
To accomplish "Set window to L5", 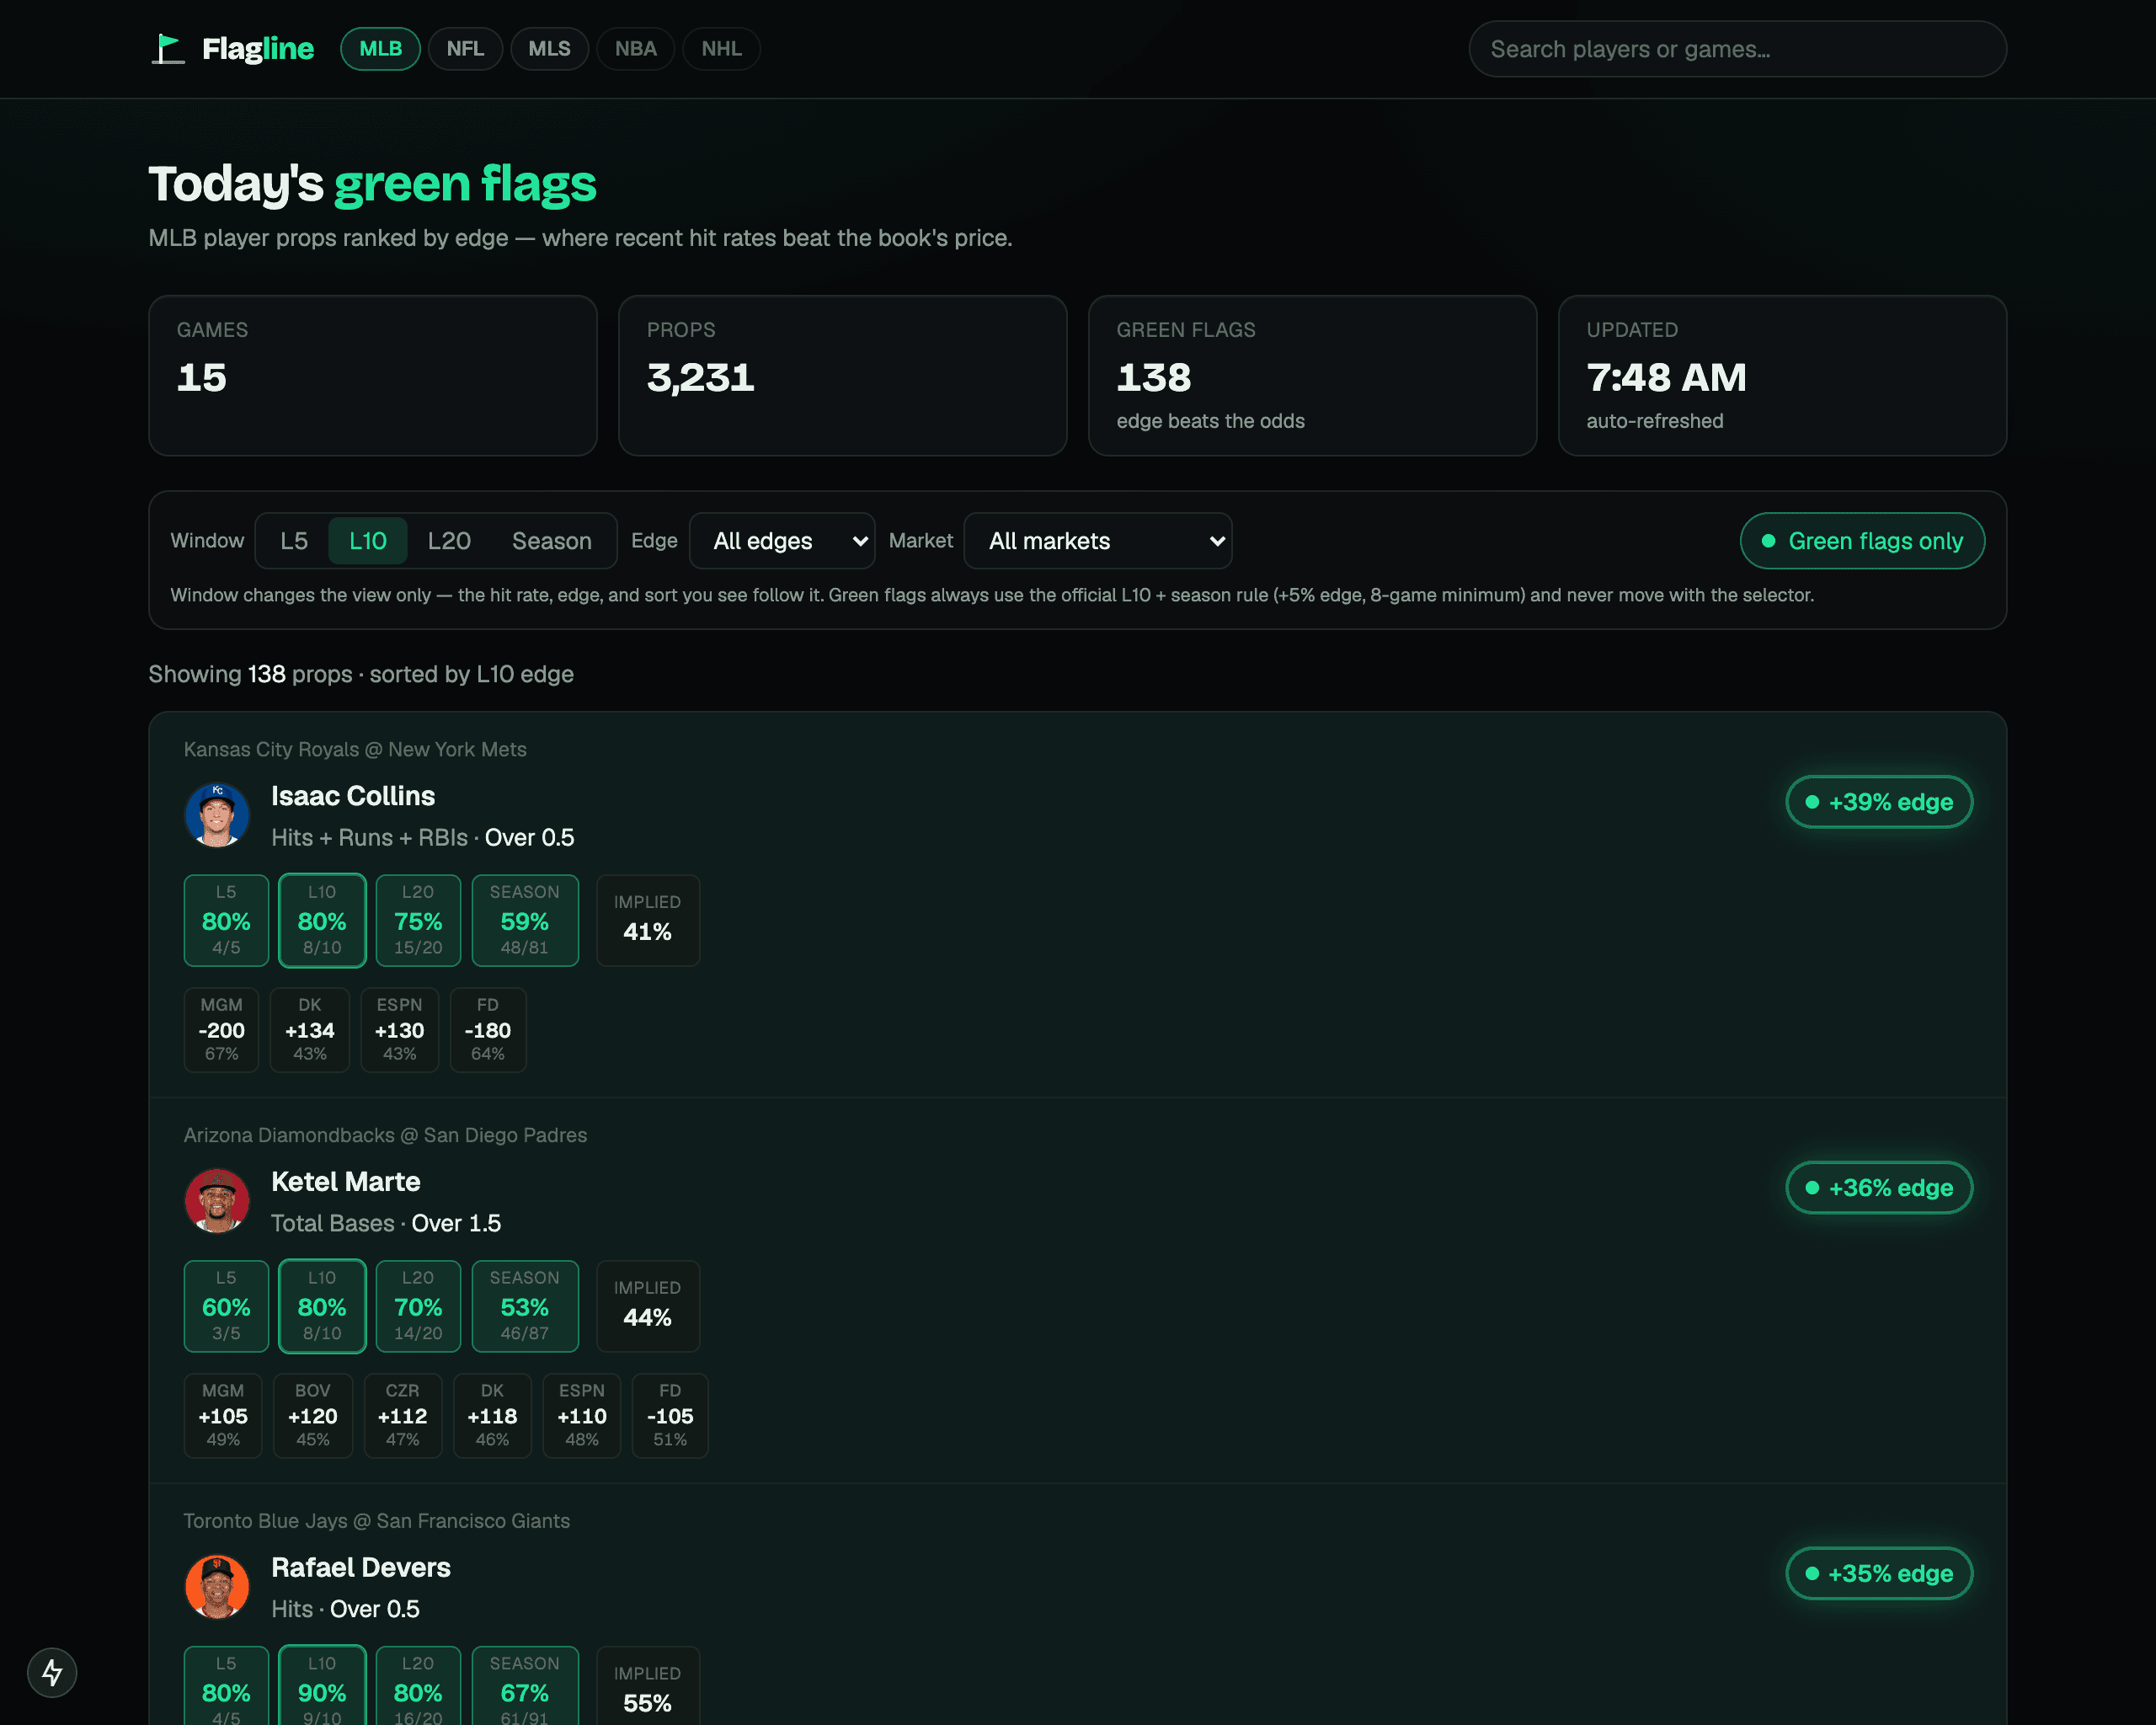I will pos(293,541).
